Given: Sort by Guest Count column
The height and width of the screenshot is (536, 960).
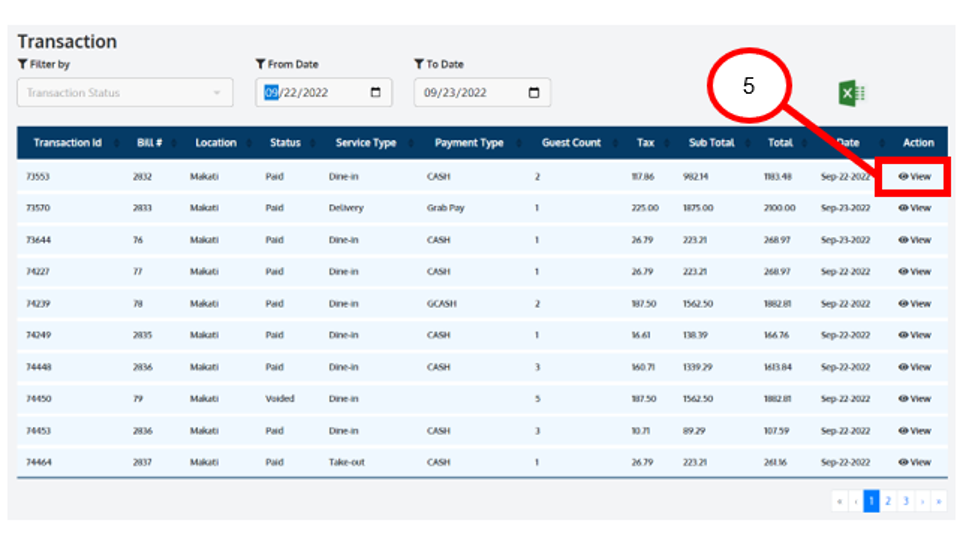Looking at the screenshot, I should click(x=571, y=143).
